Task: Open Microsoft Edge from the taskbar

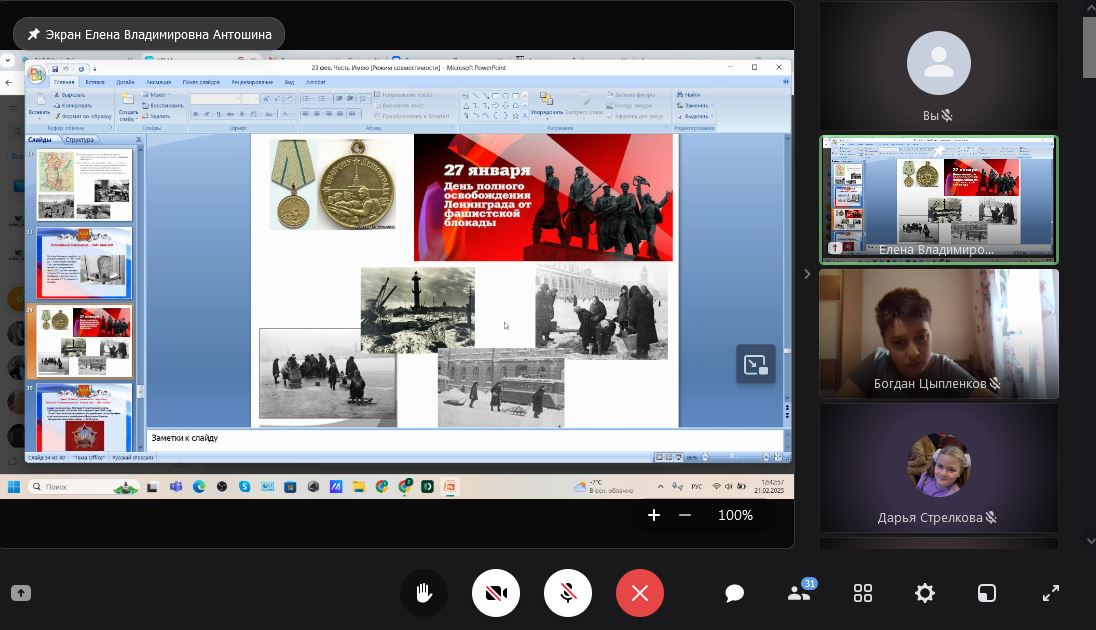Action: point(199,487)
